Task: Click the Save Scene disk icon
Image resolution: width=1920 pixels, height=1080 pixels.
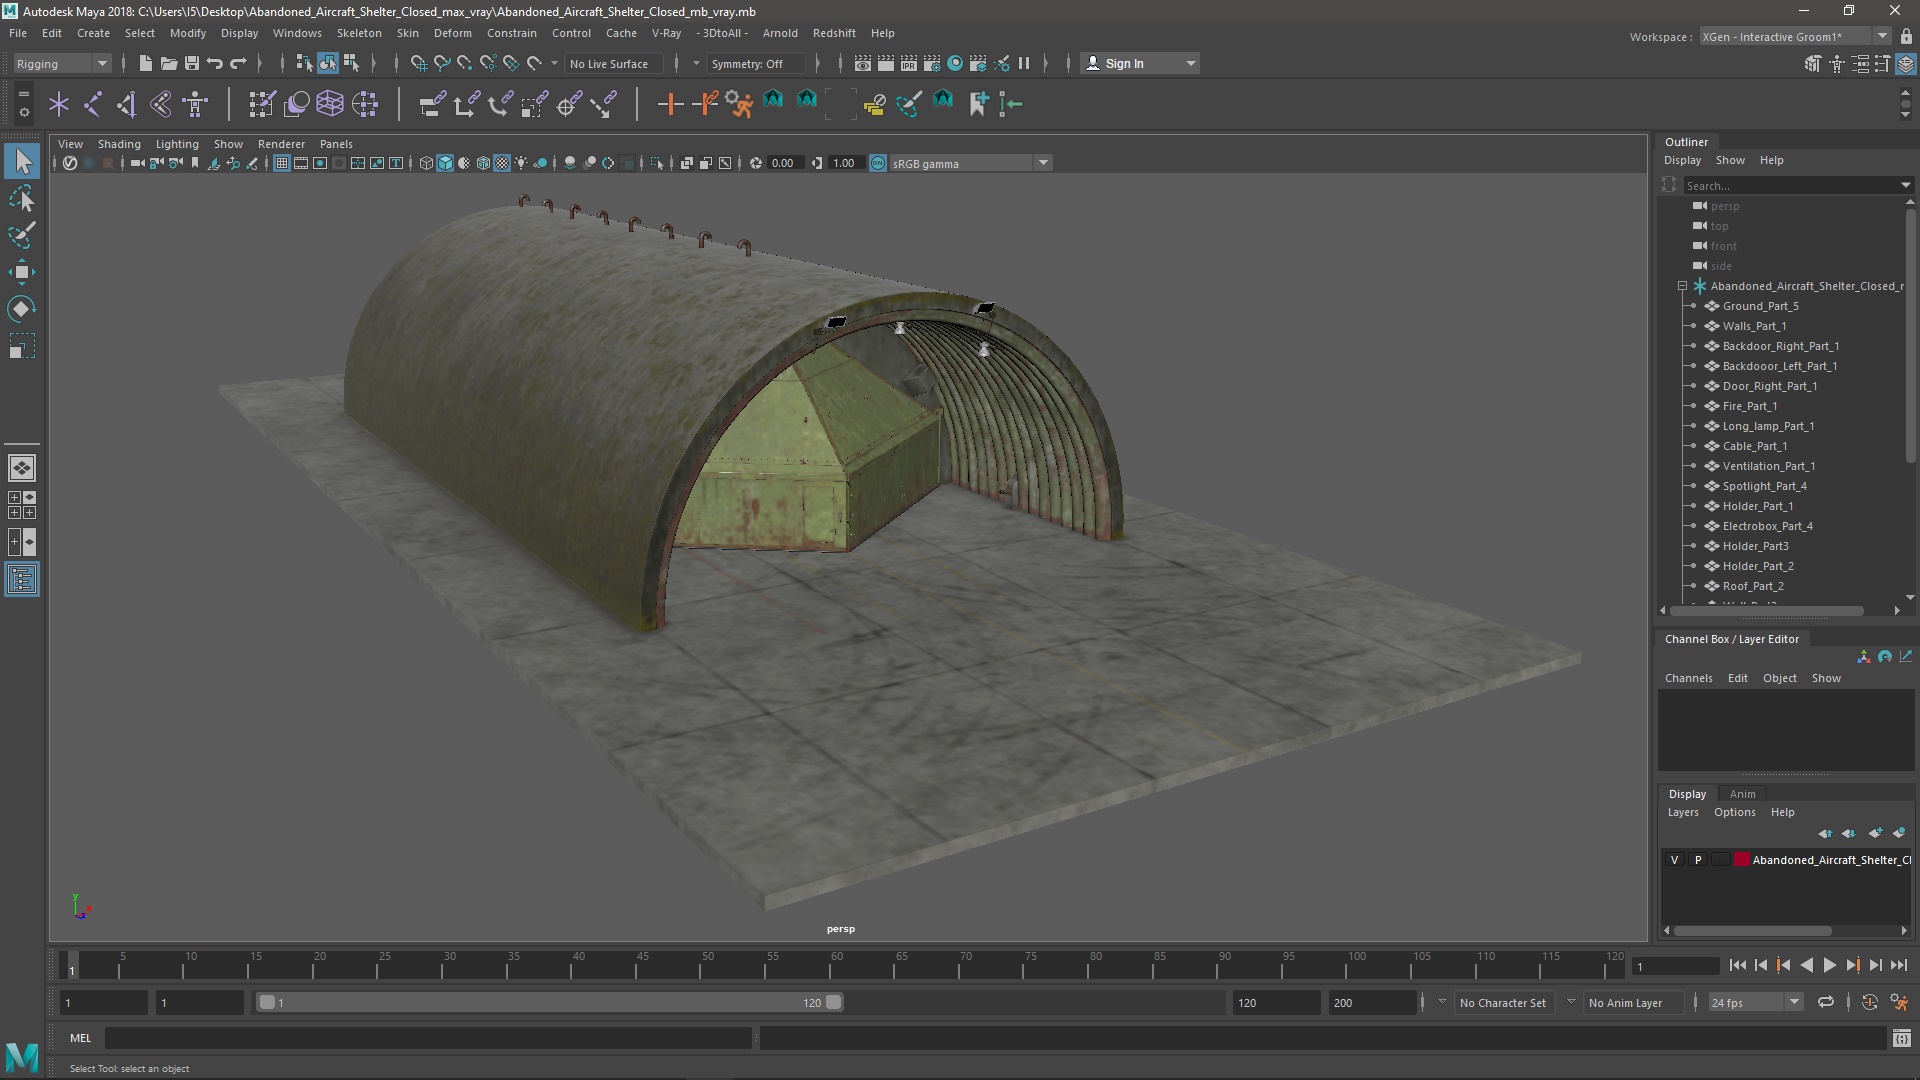Action: [191, 63]
